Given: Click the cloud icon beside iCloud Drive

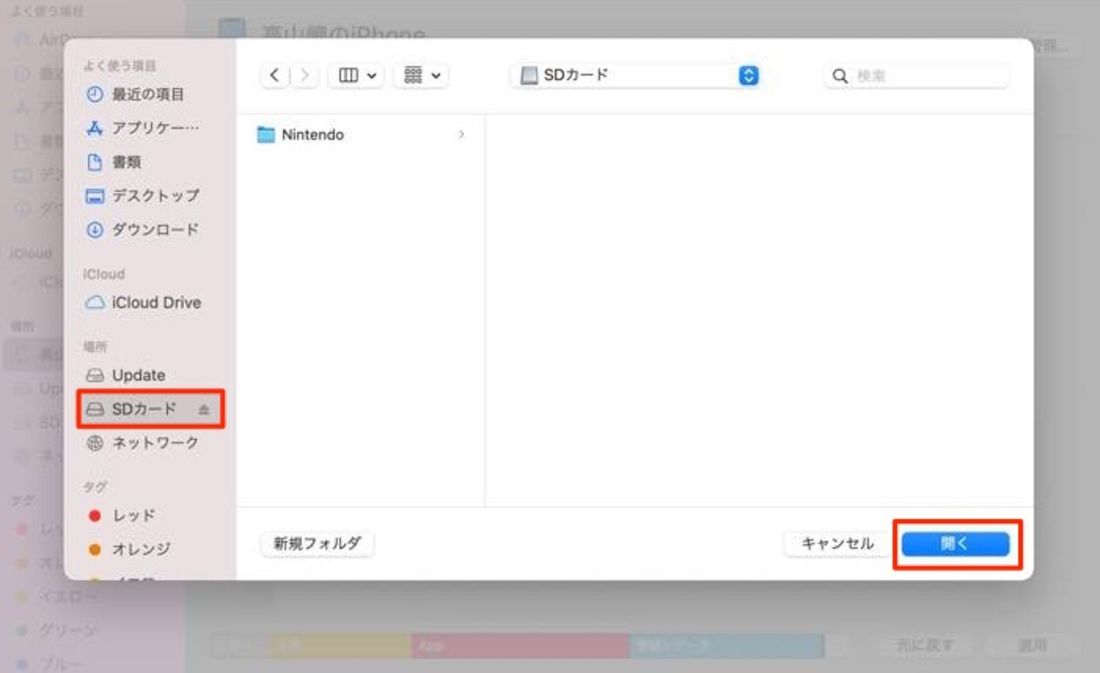Looking at the screenshot, I should pos(95,302).
